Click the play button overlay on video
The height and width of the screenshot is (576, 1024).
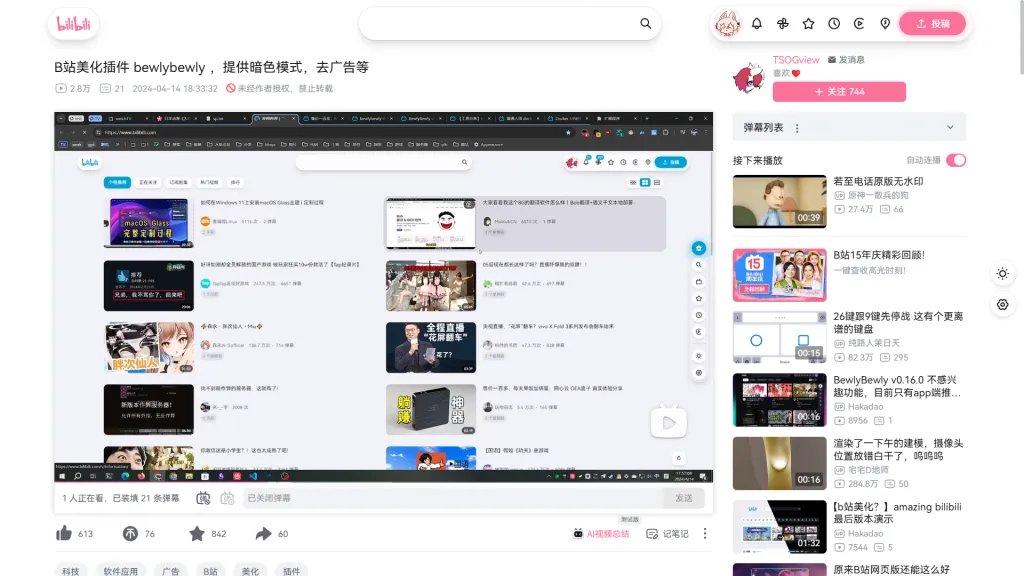coord(668,423)
